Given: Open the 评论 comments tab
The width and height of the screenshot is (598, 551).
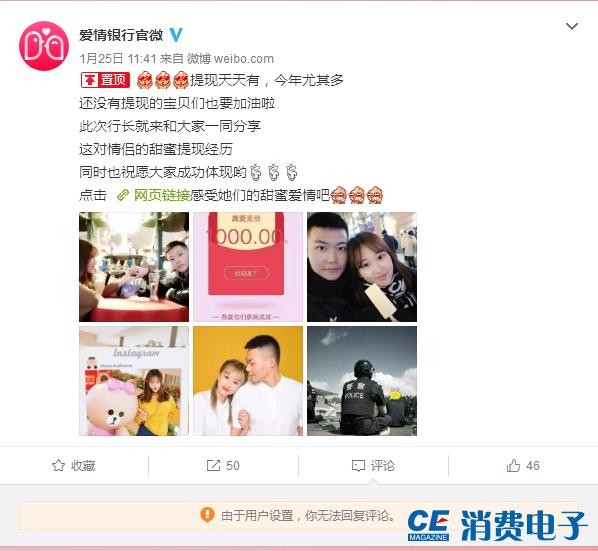Looking at the screenshot, I should pos(373,466).
